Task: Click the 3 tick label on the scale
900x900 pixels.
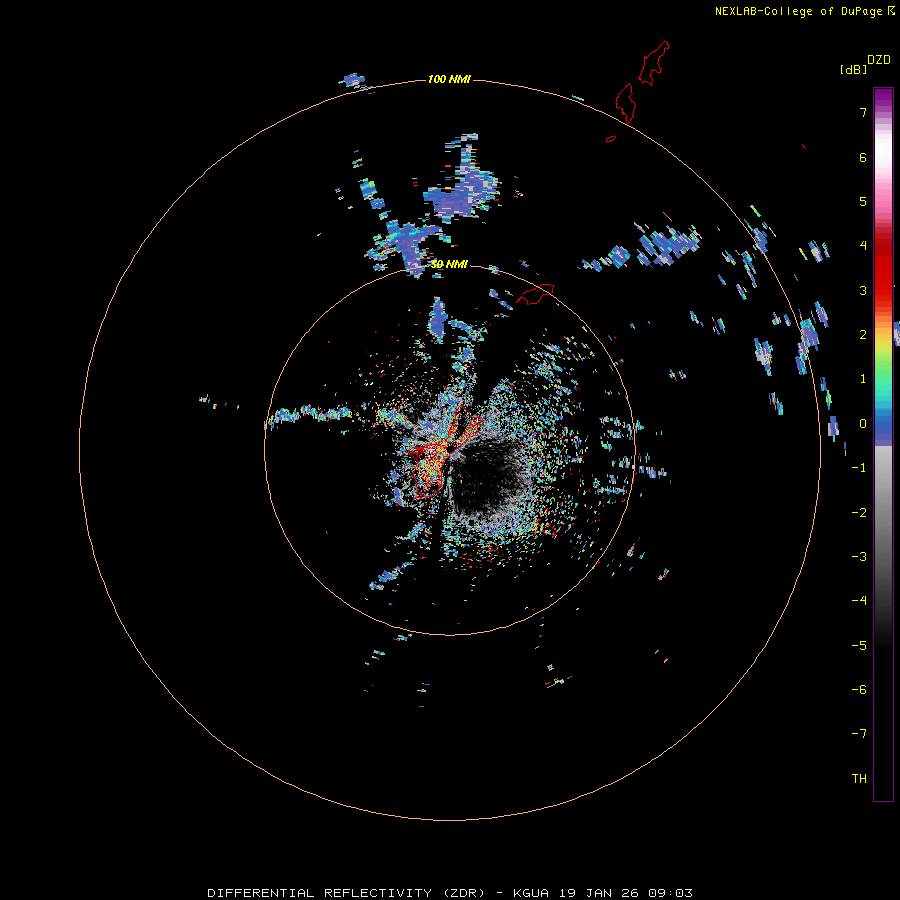Action: (863, 290)
